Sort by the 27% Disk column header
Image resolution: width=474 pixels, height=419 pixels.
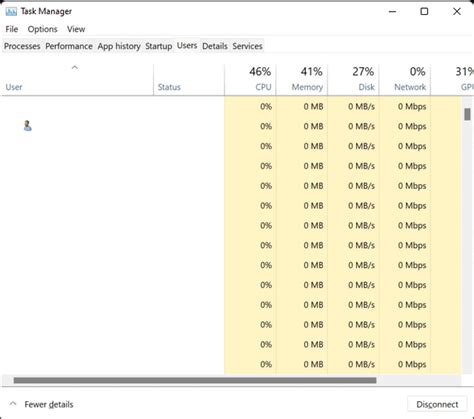coord(353,80)
